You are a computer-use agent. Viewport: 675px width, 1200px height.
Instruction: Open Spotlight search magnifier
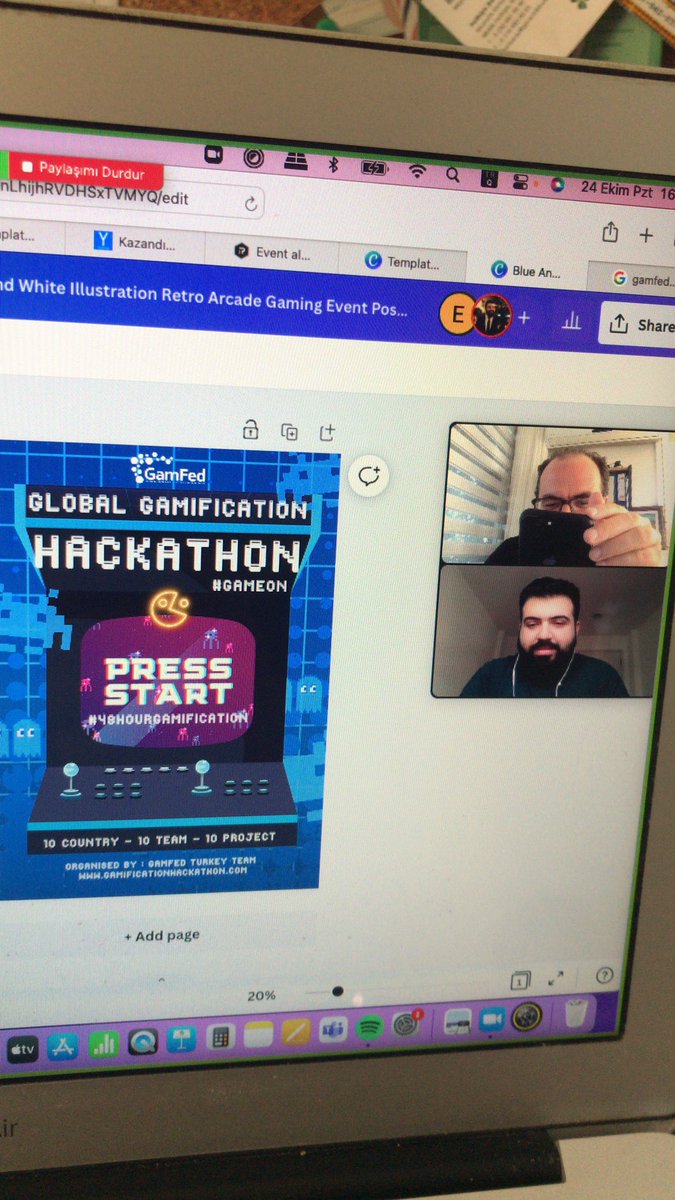click(453, 174)
